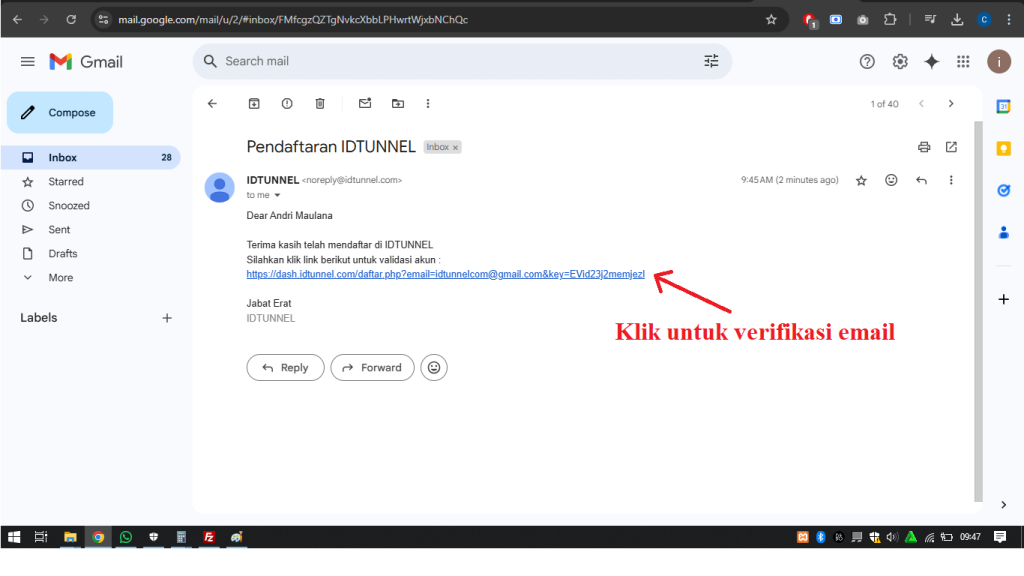
Task: Open email in new window
Action: pyautogui.click(x=952, y=147)
